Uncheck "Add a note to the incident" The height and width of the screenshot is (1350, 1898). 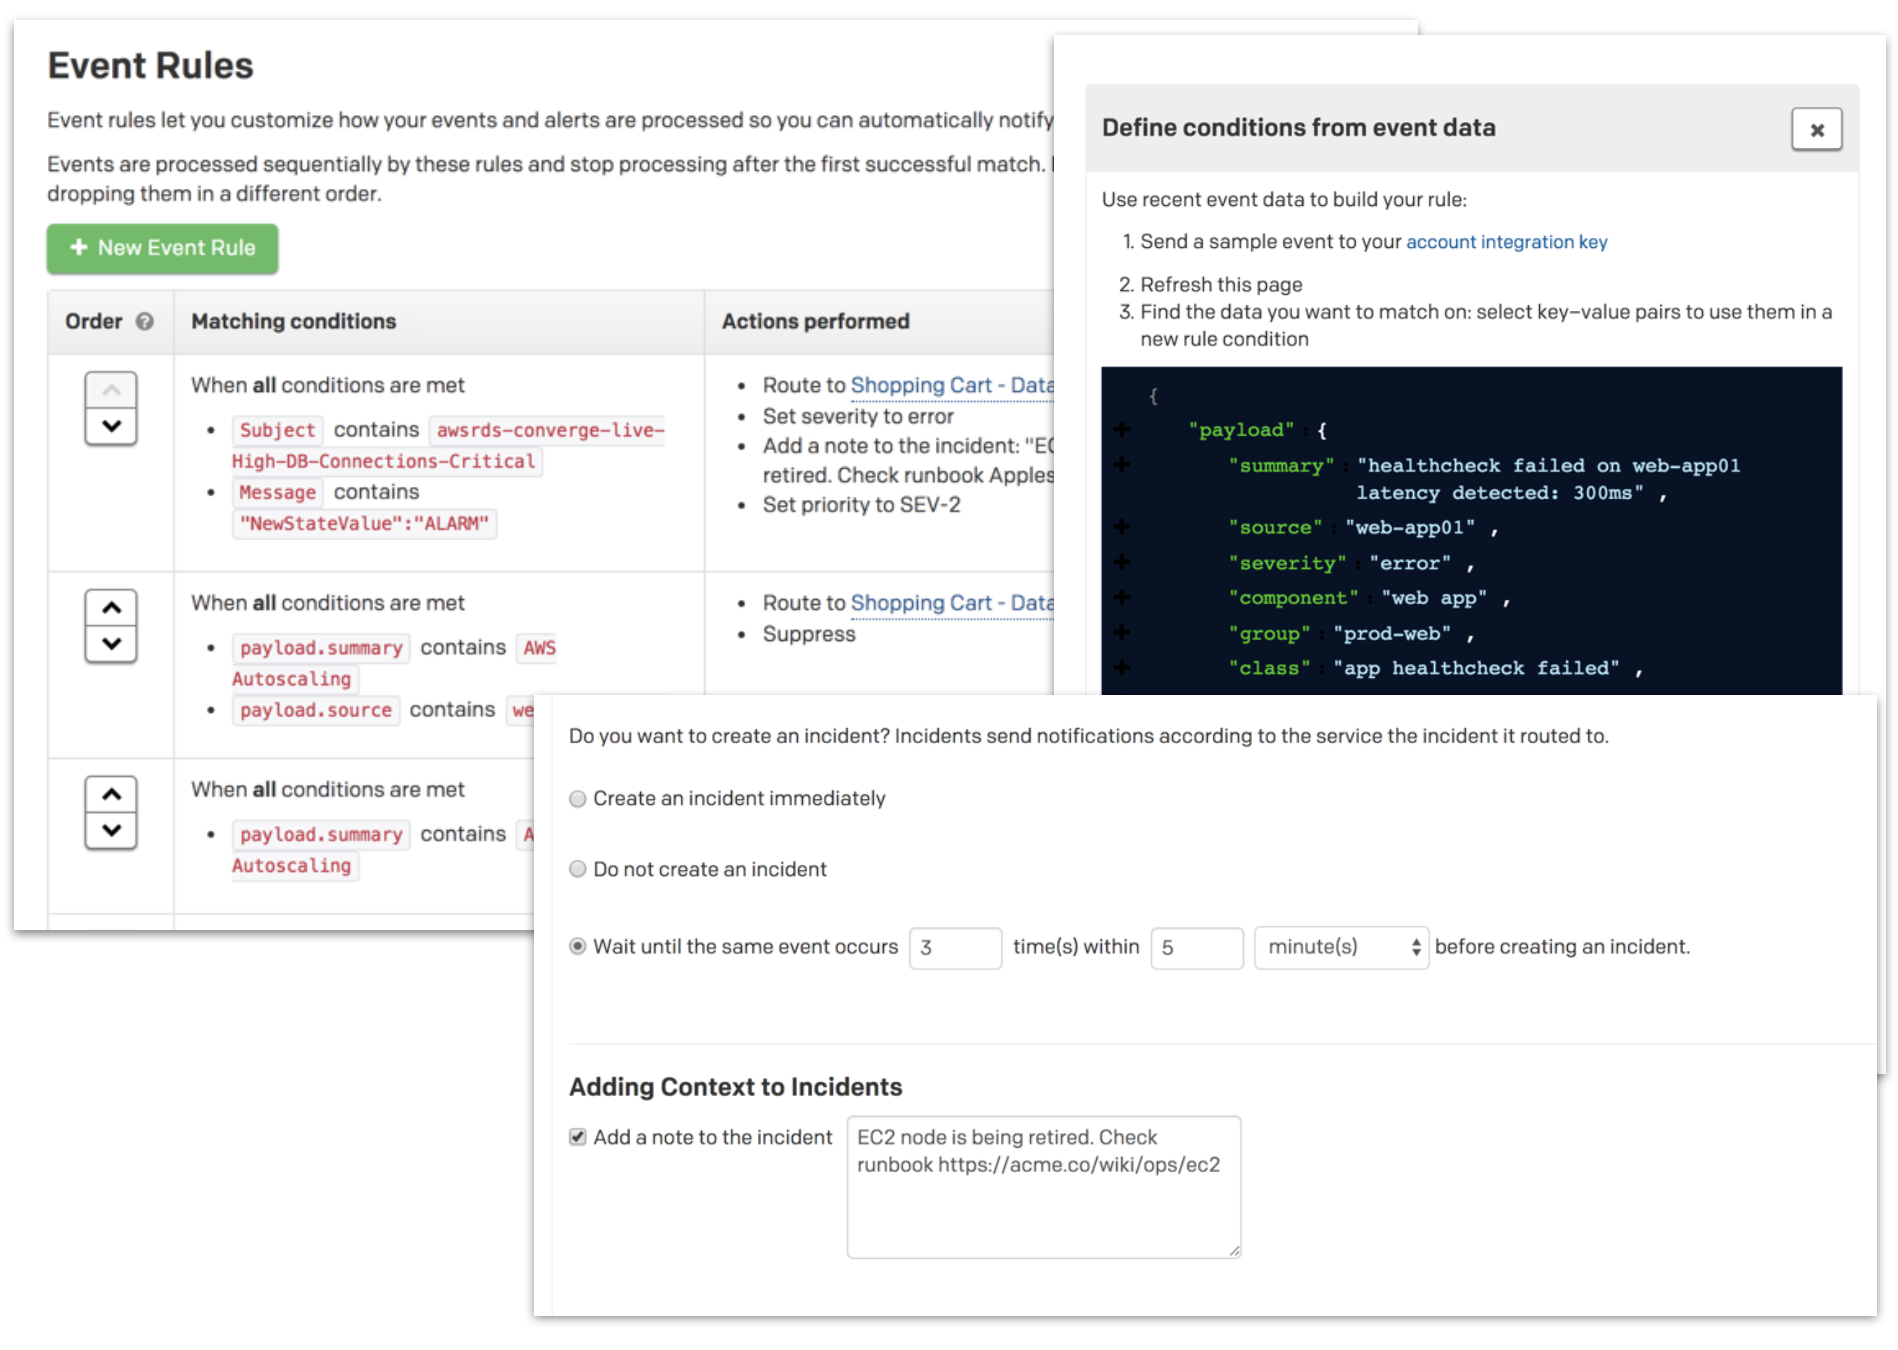click(x=578, y=1137)
